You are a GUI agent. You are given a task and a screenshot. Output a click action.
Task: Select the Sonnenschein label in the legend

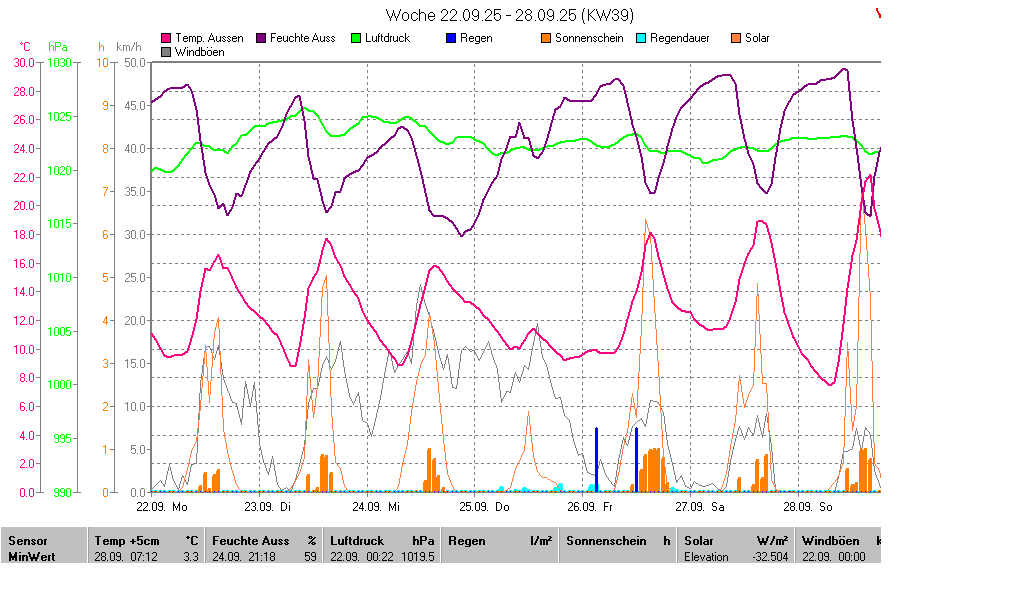(589, 38)
